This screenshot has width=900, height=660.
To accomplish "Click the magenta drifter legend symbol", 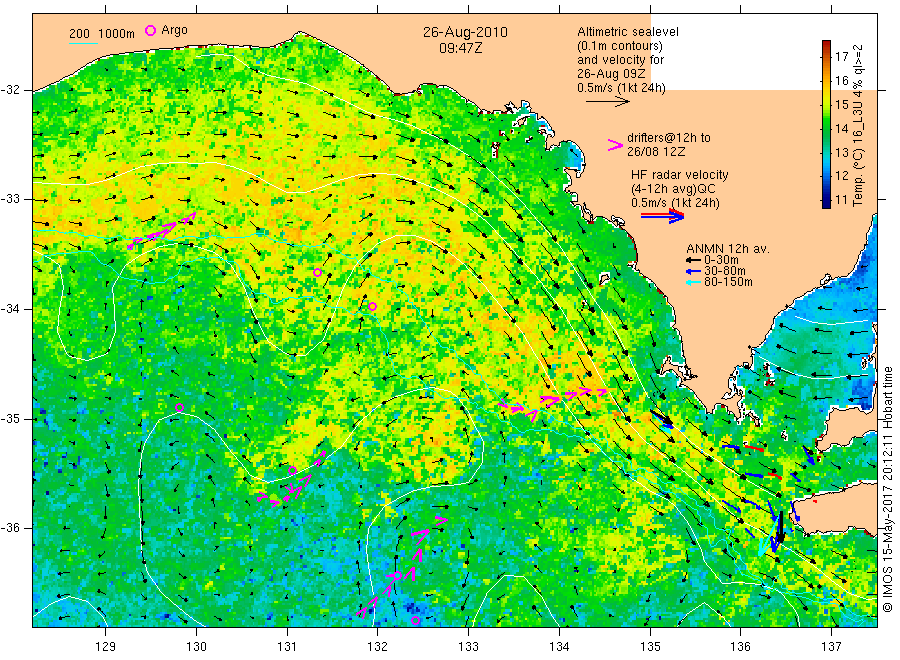I will pyautogui.click(x=615, y=145).
